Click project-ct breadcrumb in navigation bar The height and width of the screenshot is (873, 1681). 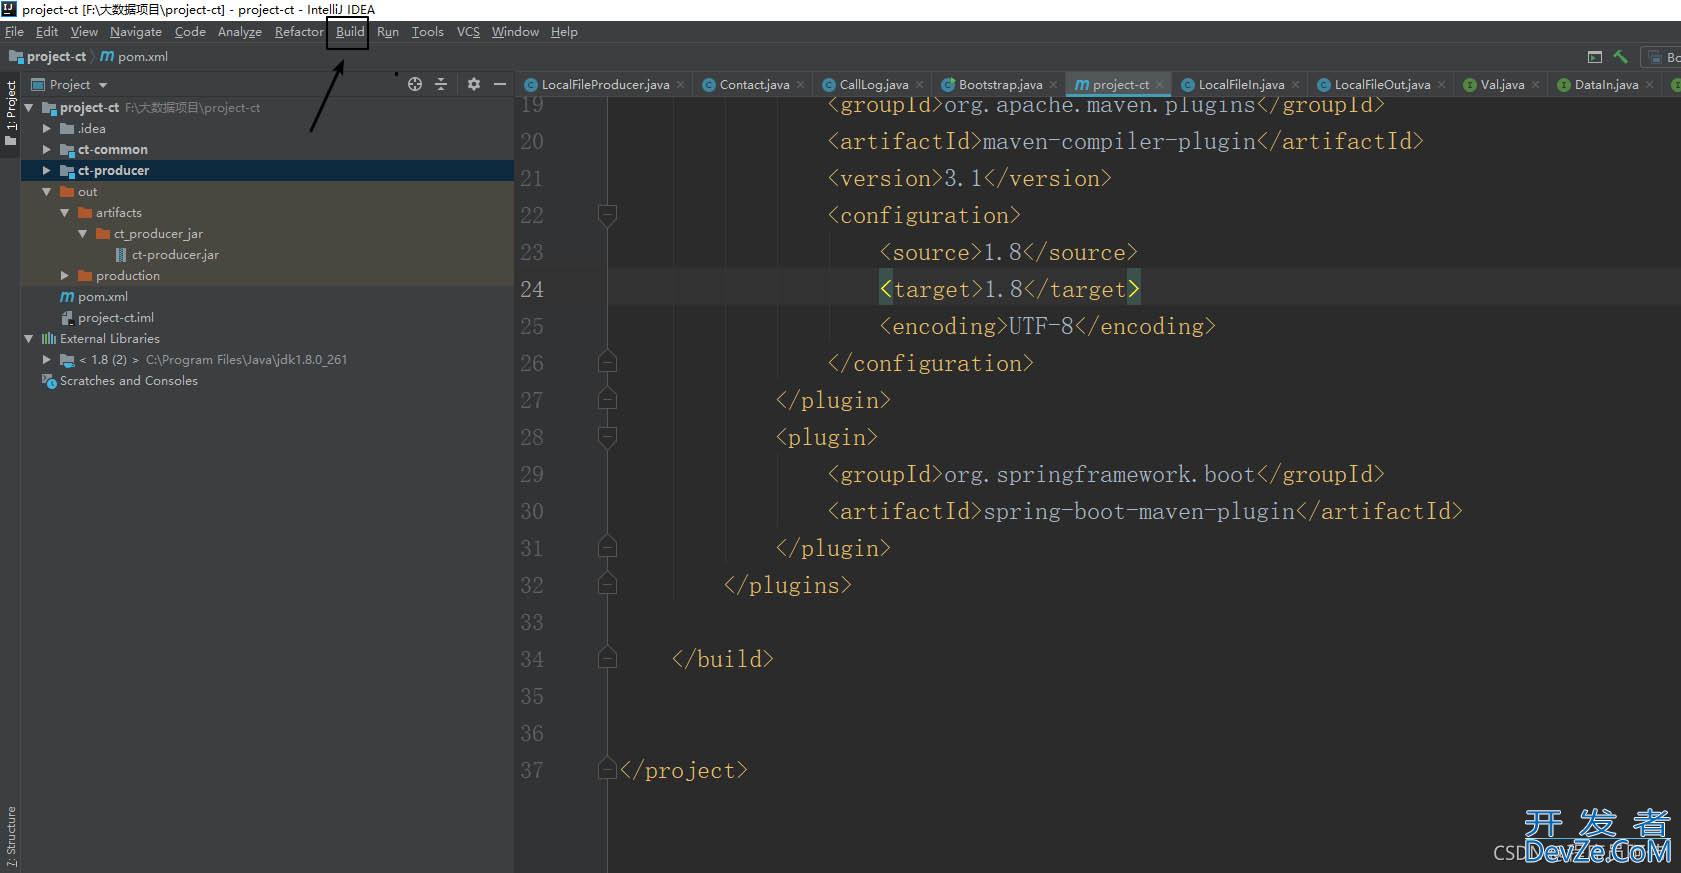tap(47, 57)
